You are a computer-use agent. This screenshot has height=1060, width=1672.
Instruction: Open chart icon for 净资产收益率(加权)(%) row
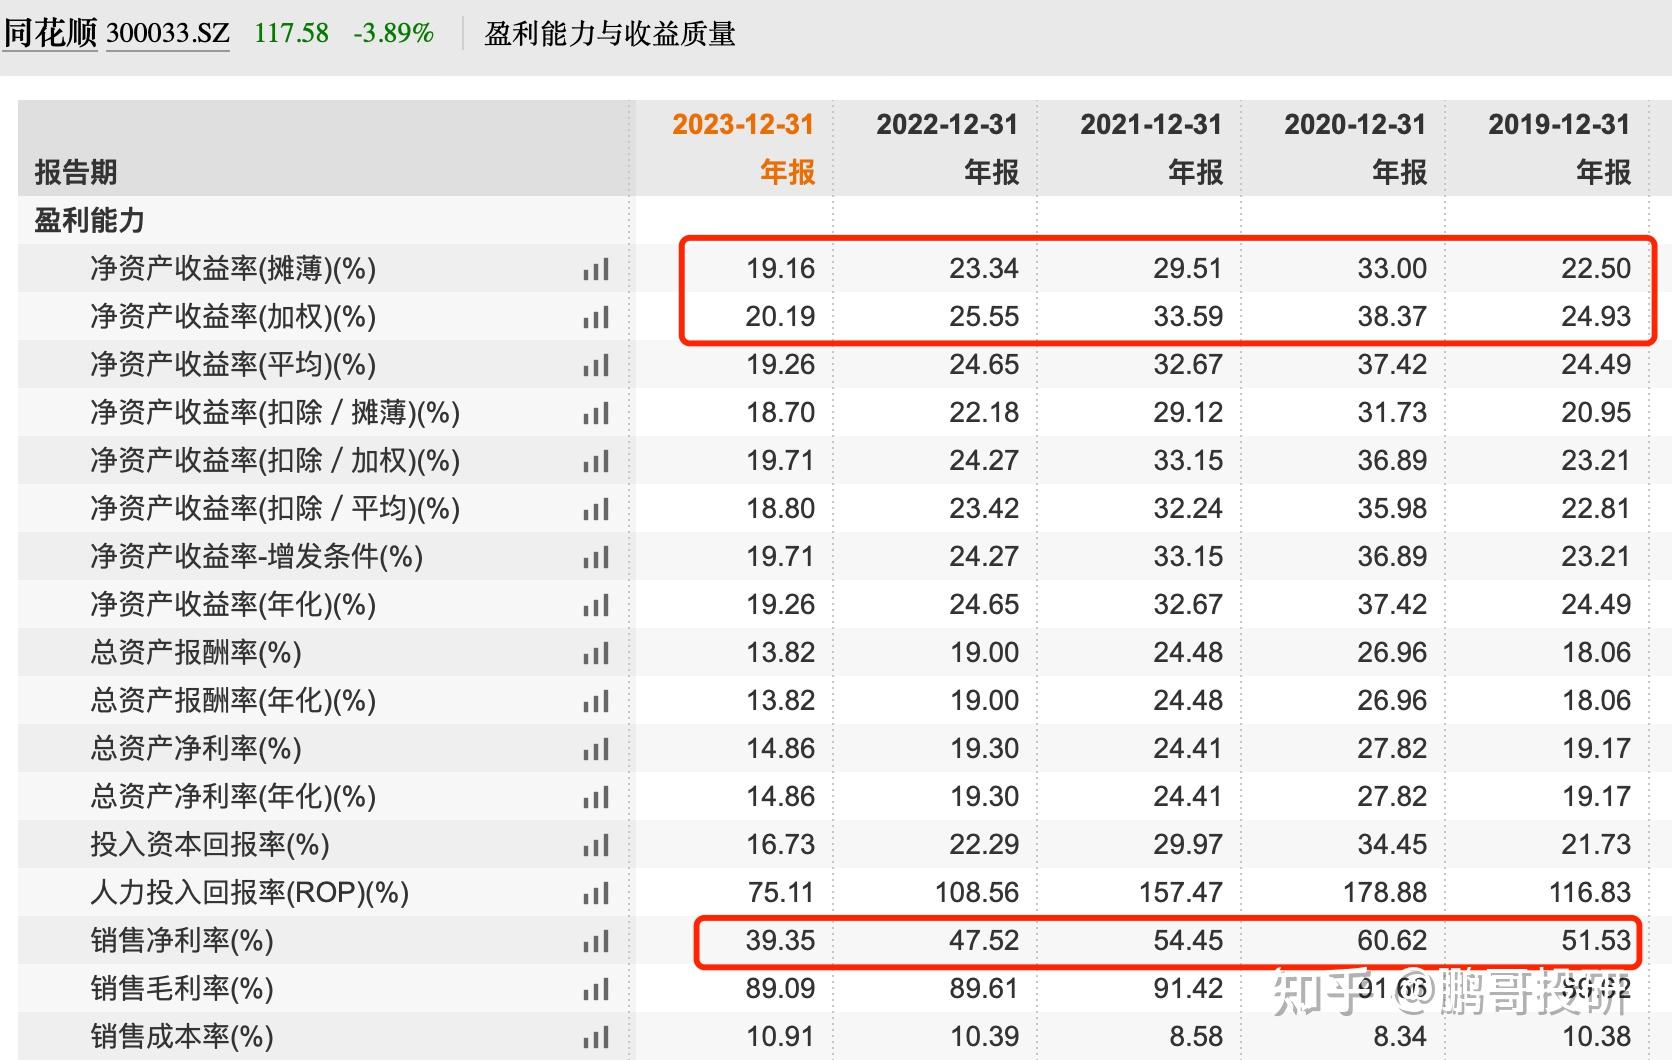(x=596, y=317)
